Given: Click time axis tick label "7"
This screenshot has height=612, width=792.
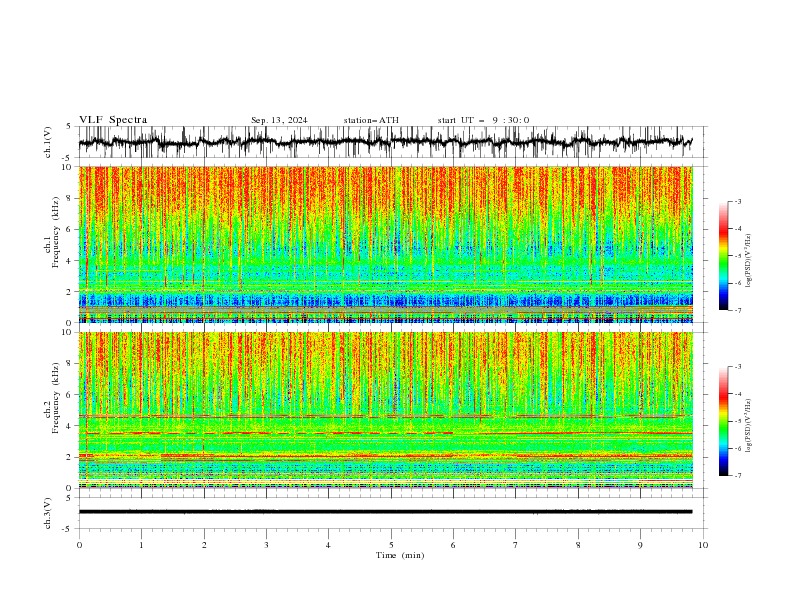Looking at the screenshot, I should click(x=516, y=545).
